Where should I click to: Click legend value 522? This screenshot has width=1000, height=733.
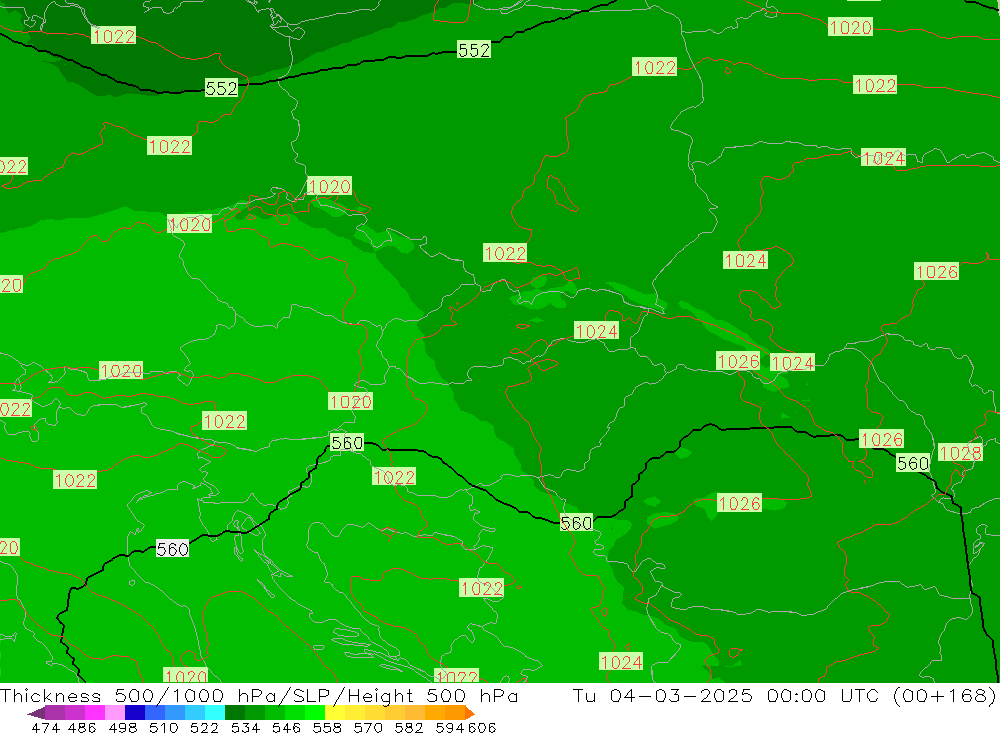204,727
